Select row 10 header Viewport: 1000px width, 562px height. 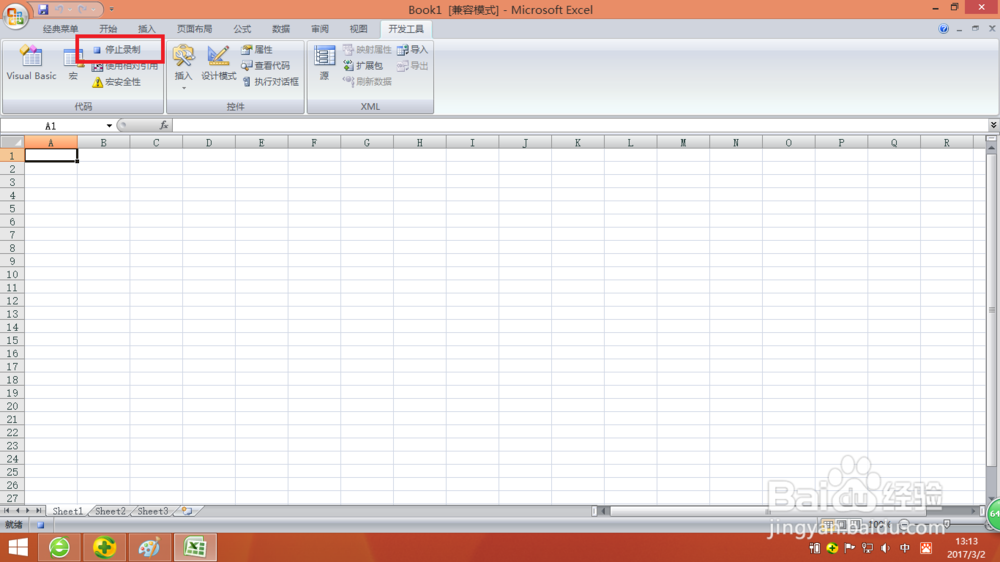pyautogui.click(x=12, y=274)
